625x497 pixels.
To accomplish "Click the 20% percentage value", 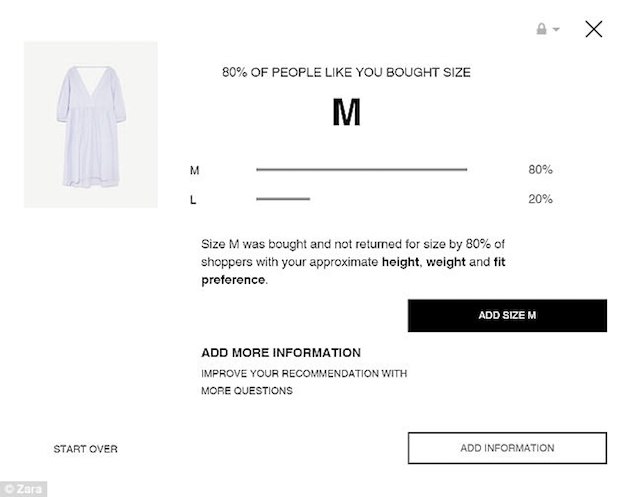I will 540,199.
